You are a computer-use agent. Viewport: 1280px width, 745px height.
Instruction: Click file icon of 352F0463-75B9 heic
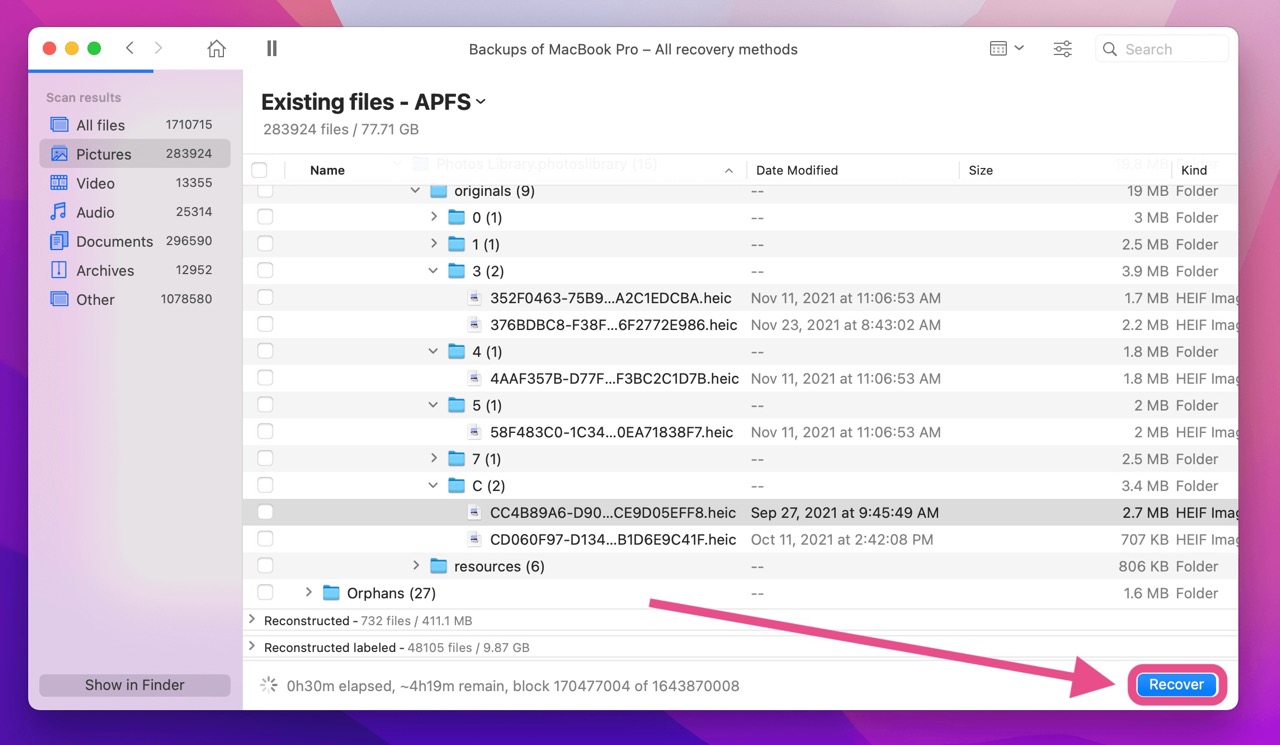(475, 298)
